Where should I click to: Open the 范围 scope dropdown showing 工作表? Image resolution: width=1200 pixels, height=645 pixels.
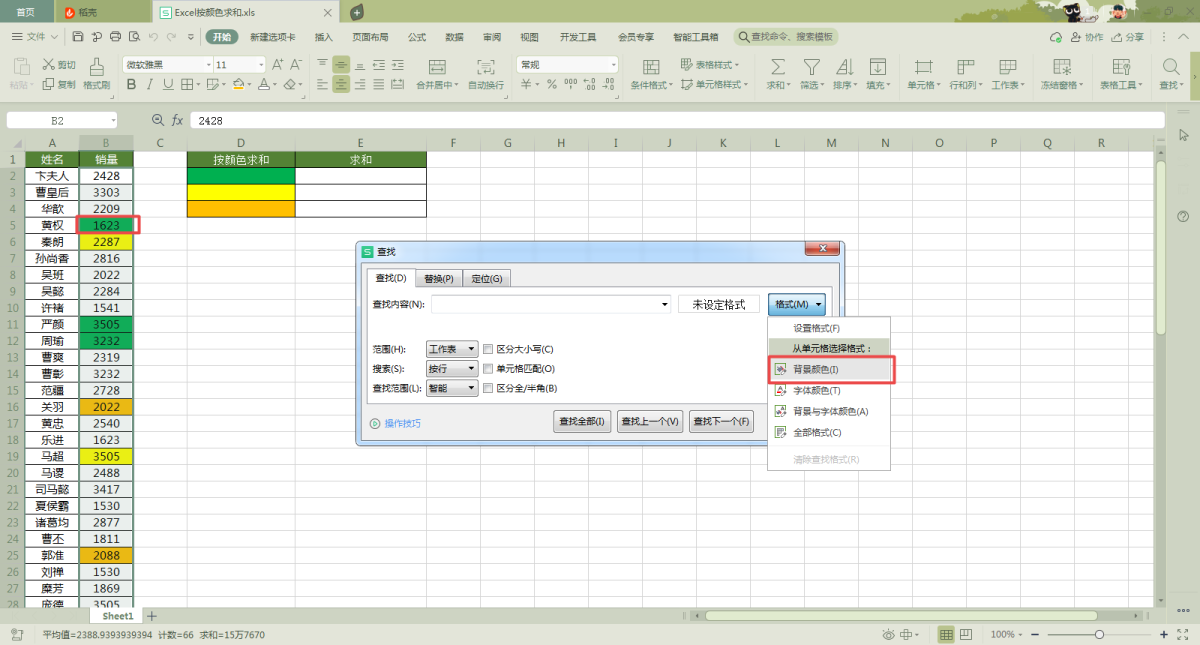452,350
